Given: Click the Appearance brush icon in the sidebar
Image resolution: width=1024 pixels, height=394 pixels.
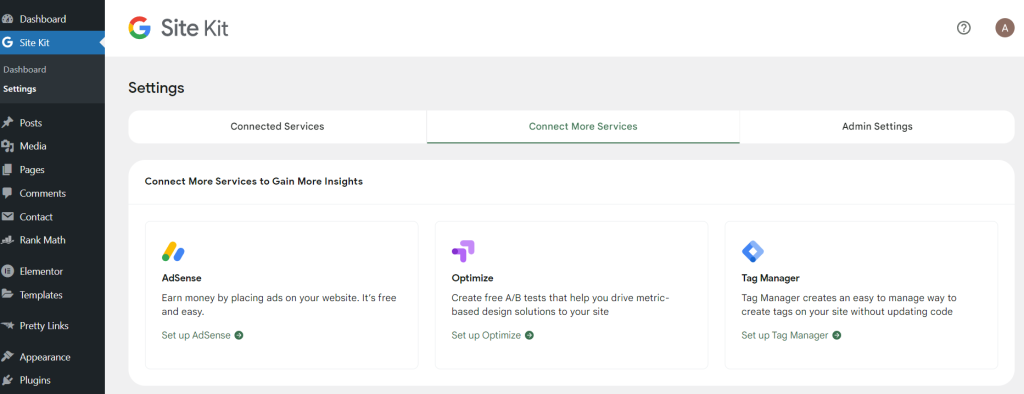Looking at the screenshot, I should (8, 357).
